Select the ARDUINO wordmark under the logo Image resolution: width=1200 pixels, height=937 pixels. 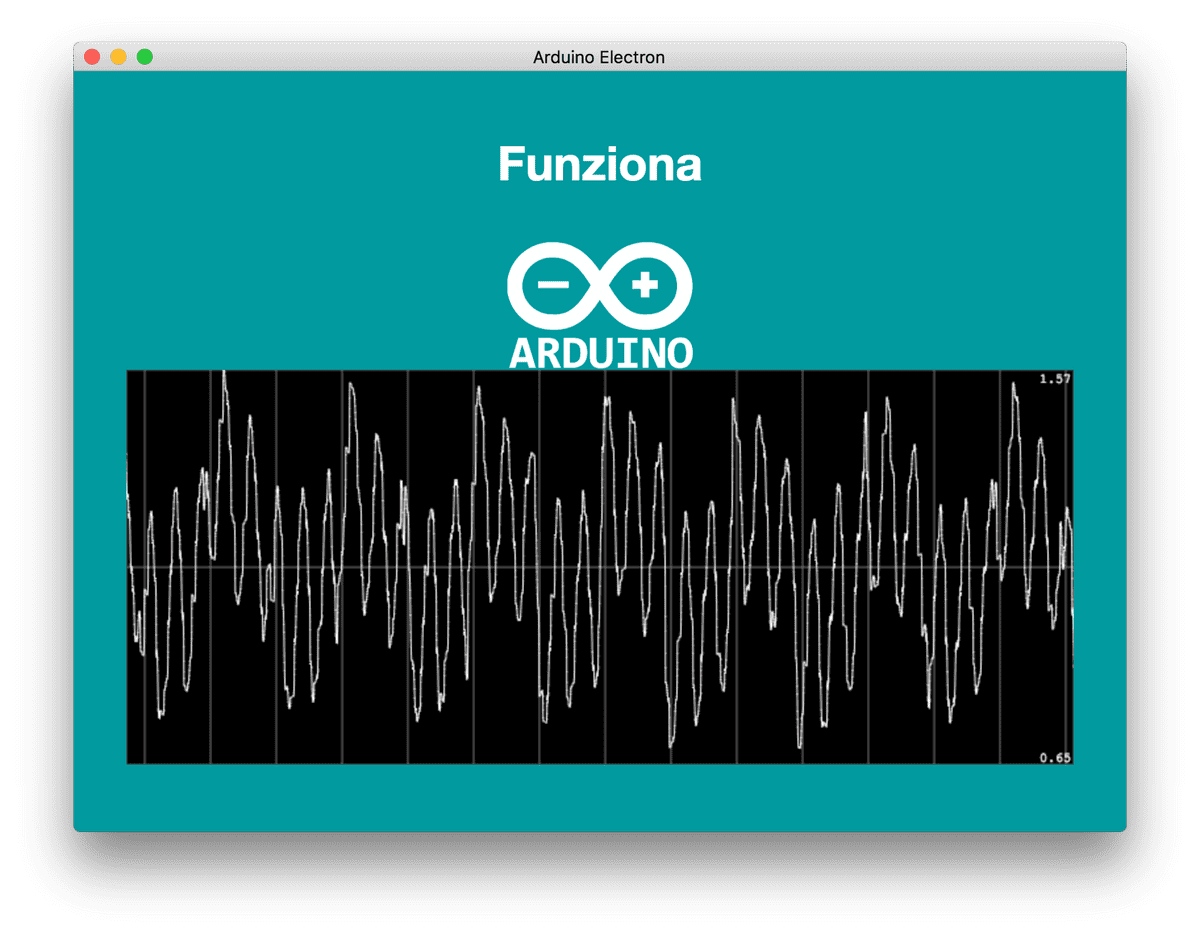[600, 353]
